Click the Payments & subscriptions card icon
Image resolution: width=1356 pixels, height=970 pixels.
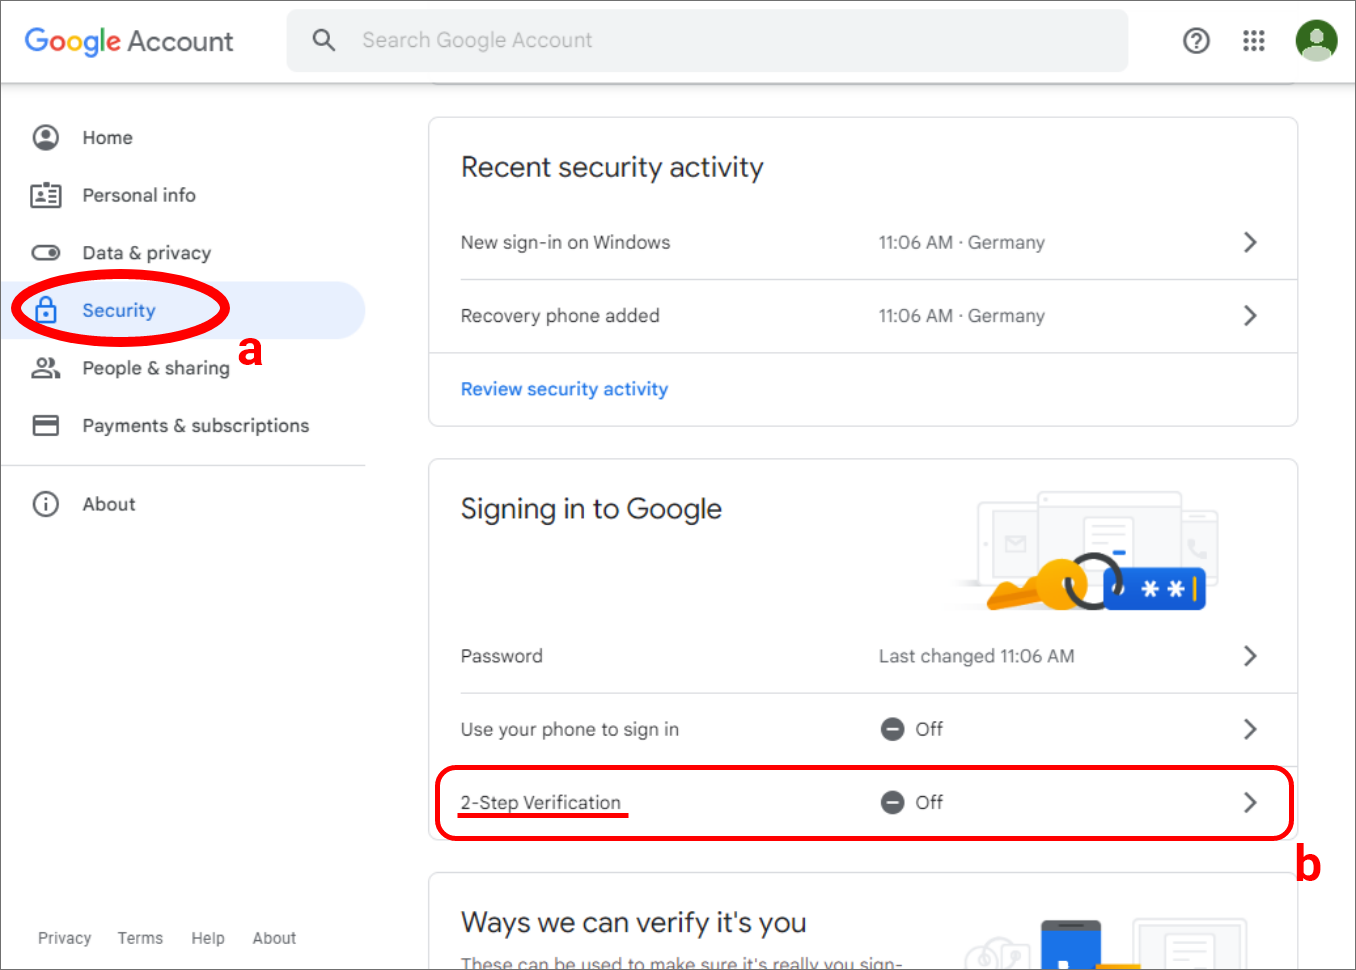[46, 425]
